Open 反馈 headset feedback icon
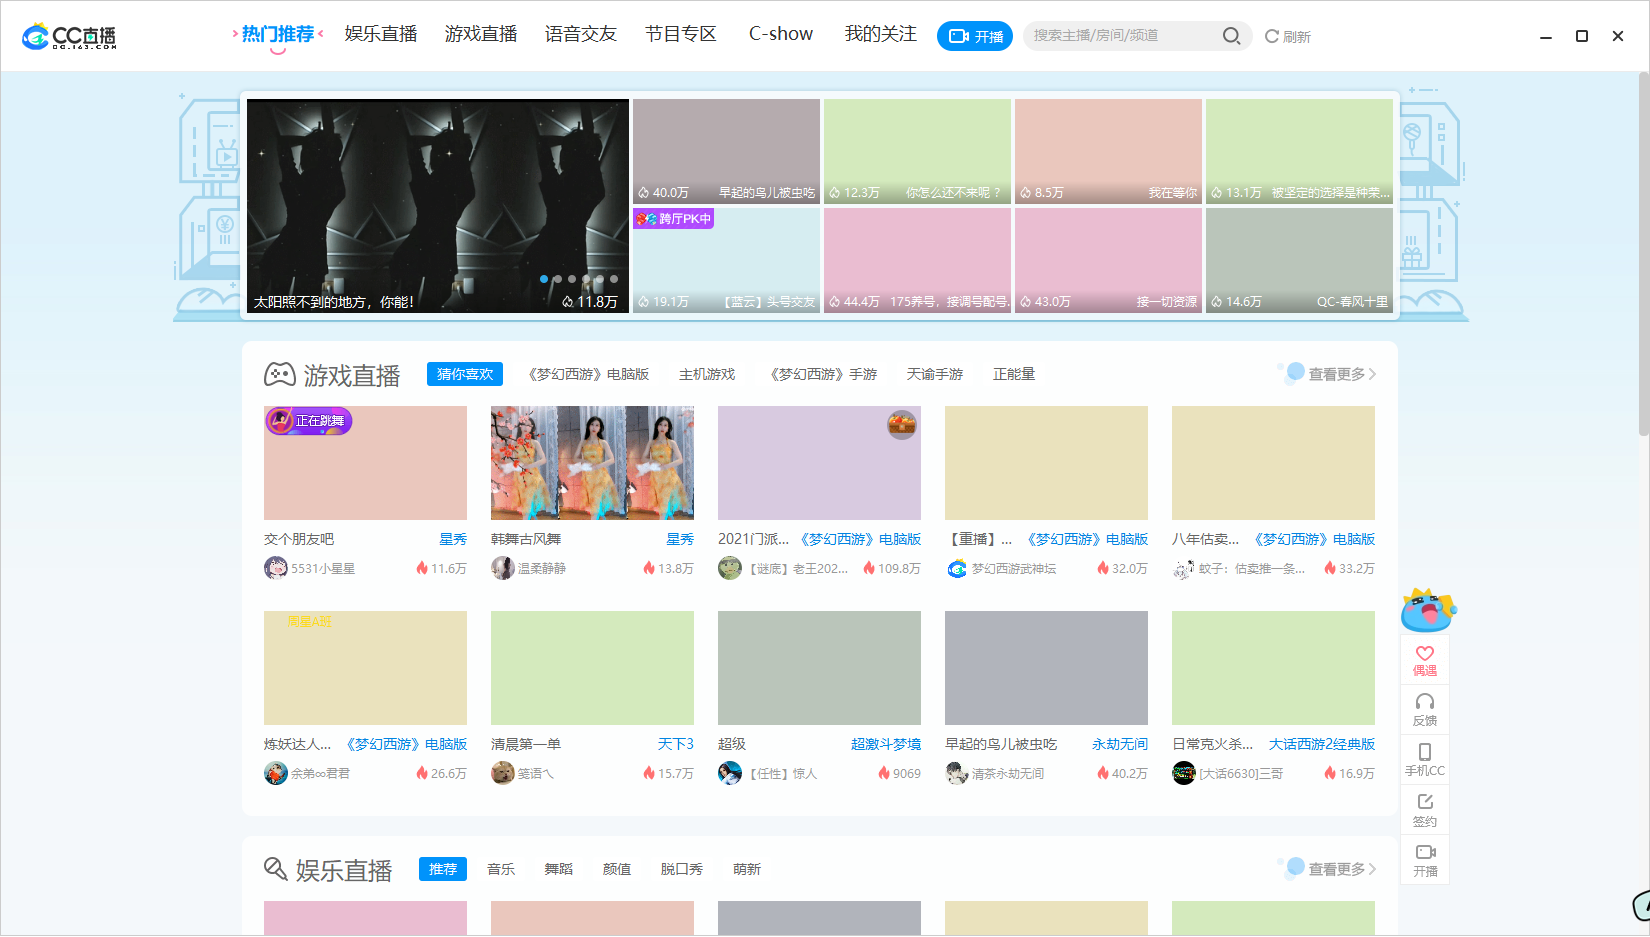 pos(1425,709)
